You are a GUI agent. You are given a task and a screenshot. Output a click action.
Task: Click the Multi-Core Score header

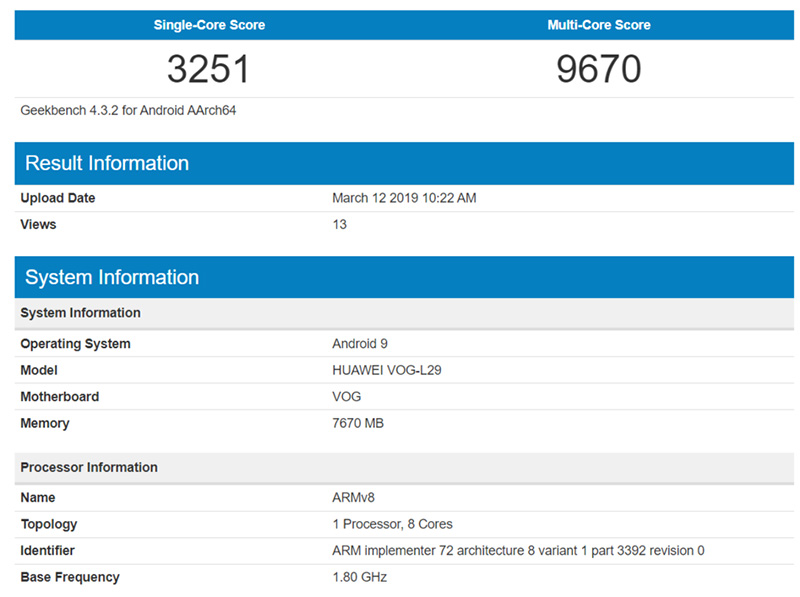pyautogui.click(x=598, y=25)
